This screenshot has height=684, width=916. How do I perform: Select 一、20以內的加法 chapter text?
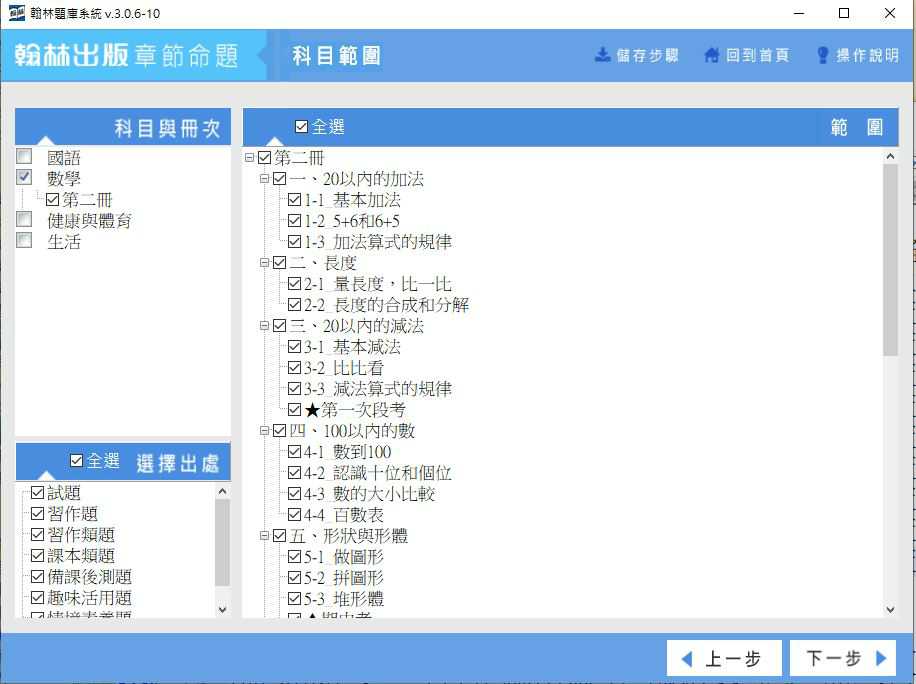point(356,179)
